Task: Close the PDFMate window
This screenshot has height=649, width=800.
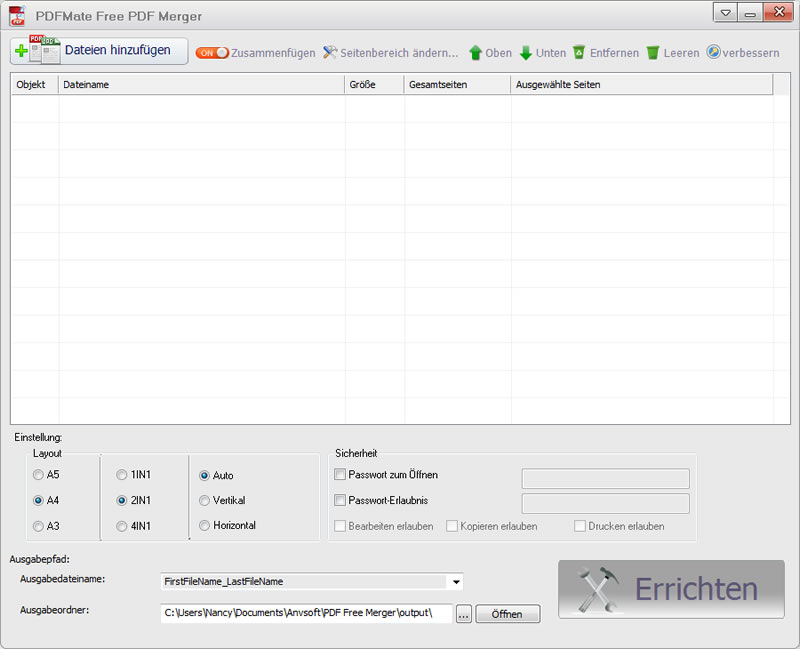Action: (779, 12)
